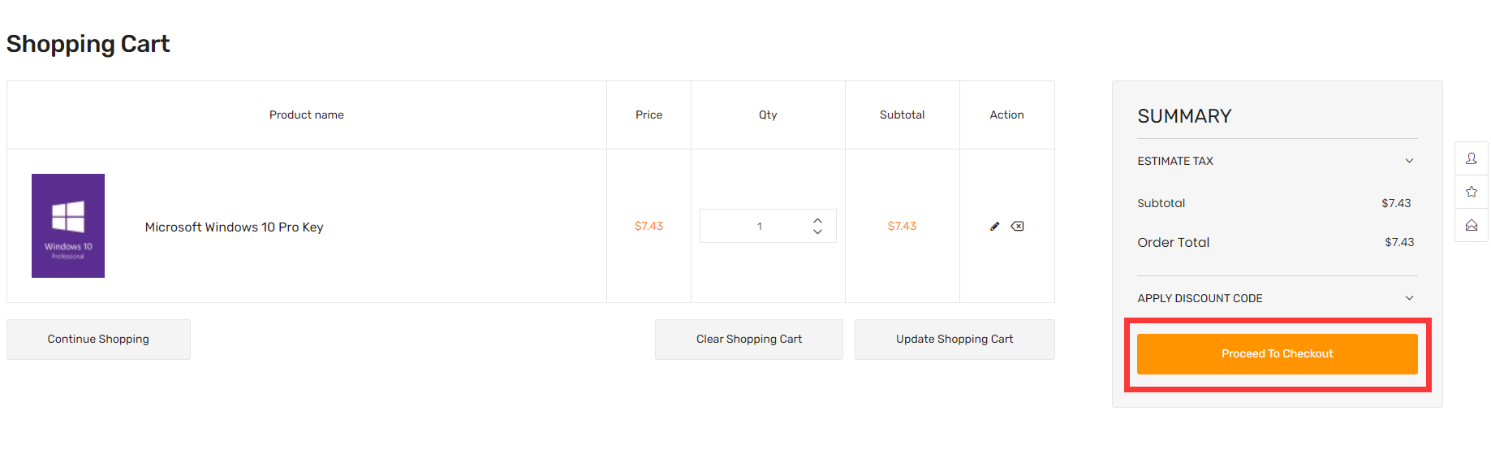Click the pencil edit icon for the item
This screenshot has height=450, width=1491.
pyautogui.click(x=994, y=226)
